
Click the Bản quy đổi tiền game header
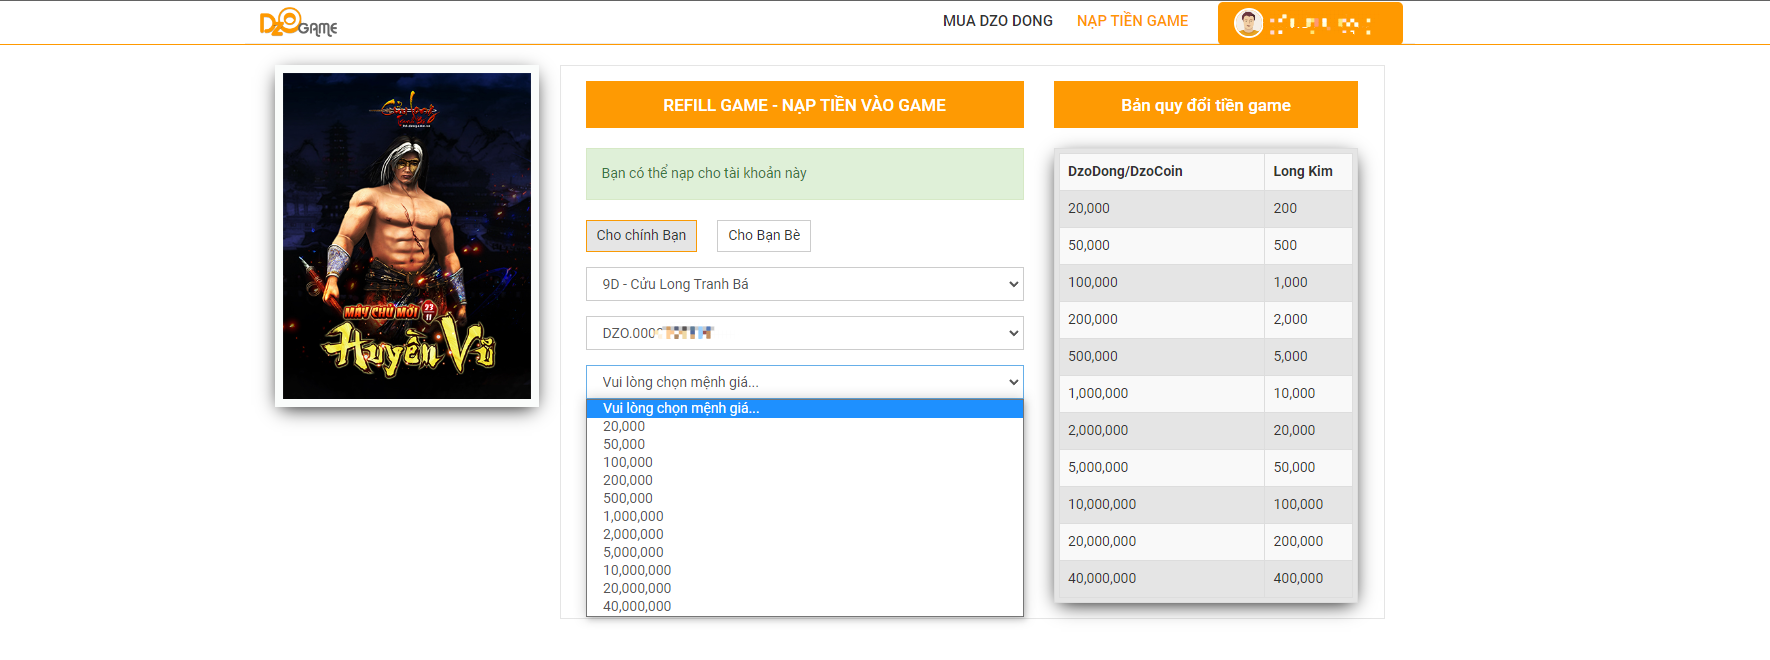click(x=1206, y=105)
